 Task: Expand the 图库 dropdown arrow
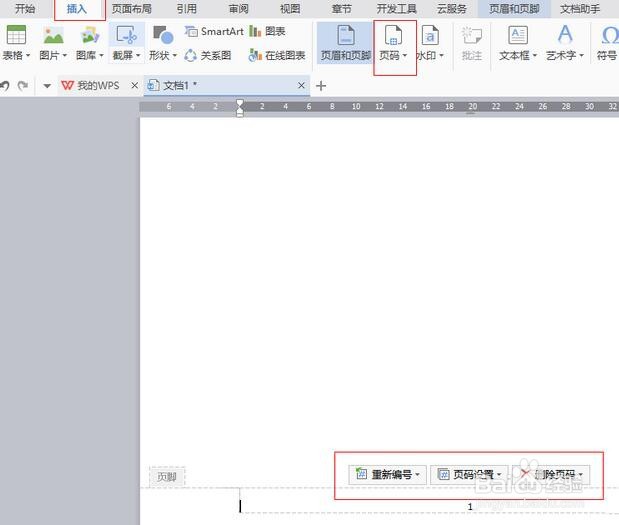coord(101,56)
